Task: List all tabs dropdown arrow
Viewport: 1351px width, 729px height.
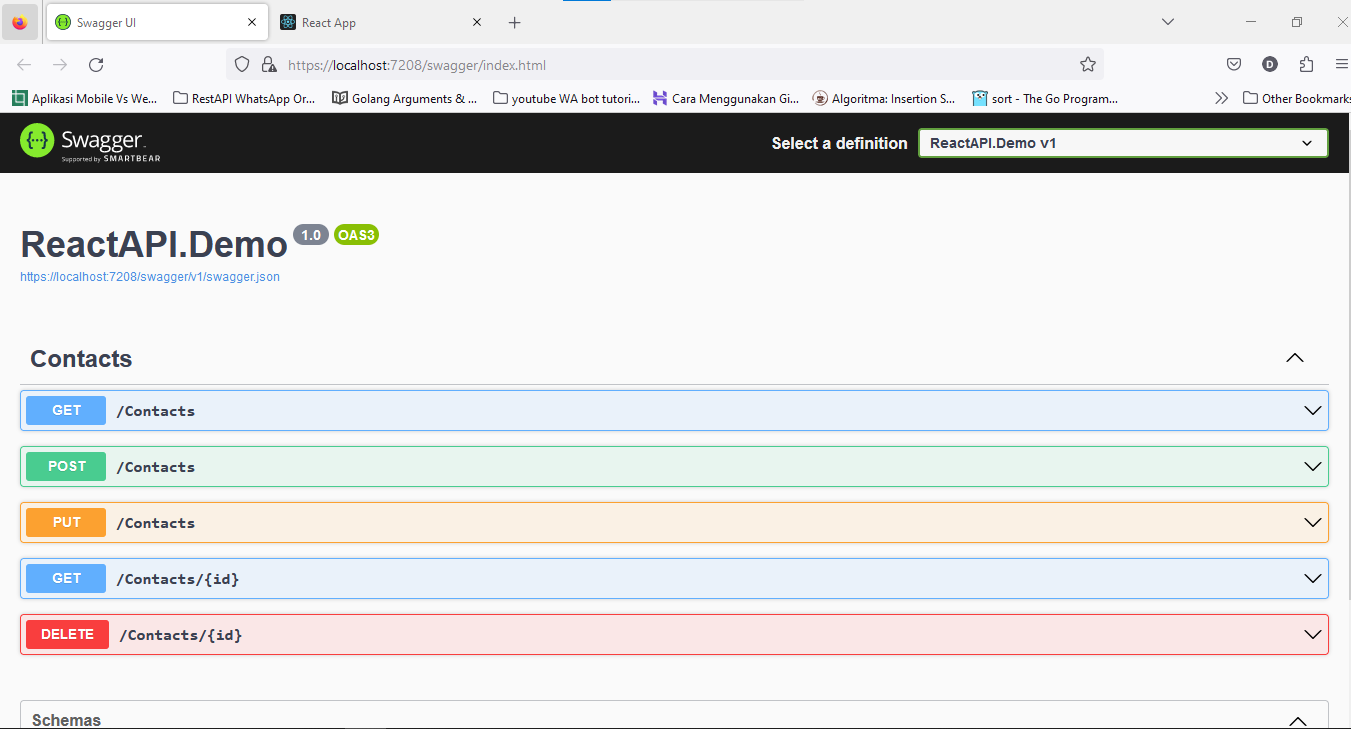Action: (x=1167, y=22)
